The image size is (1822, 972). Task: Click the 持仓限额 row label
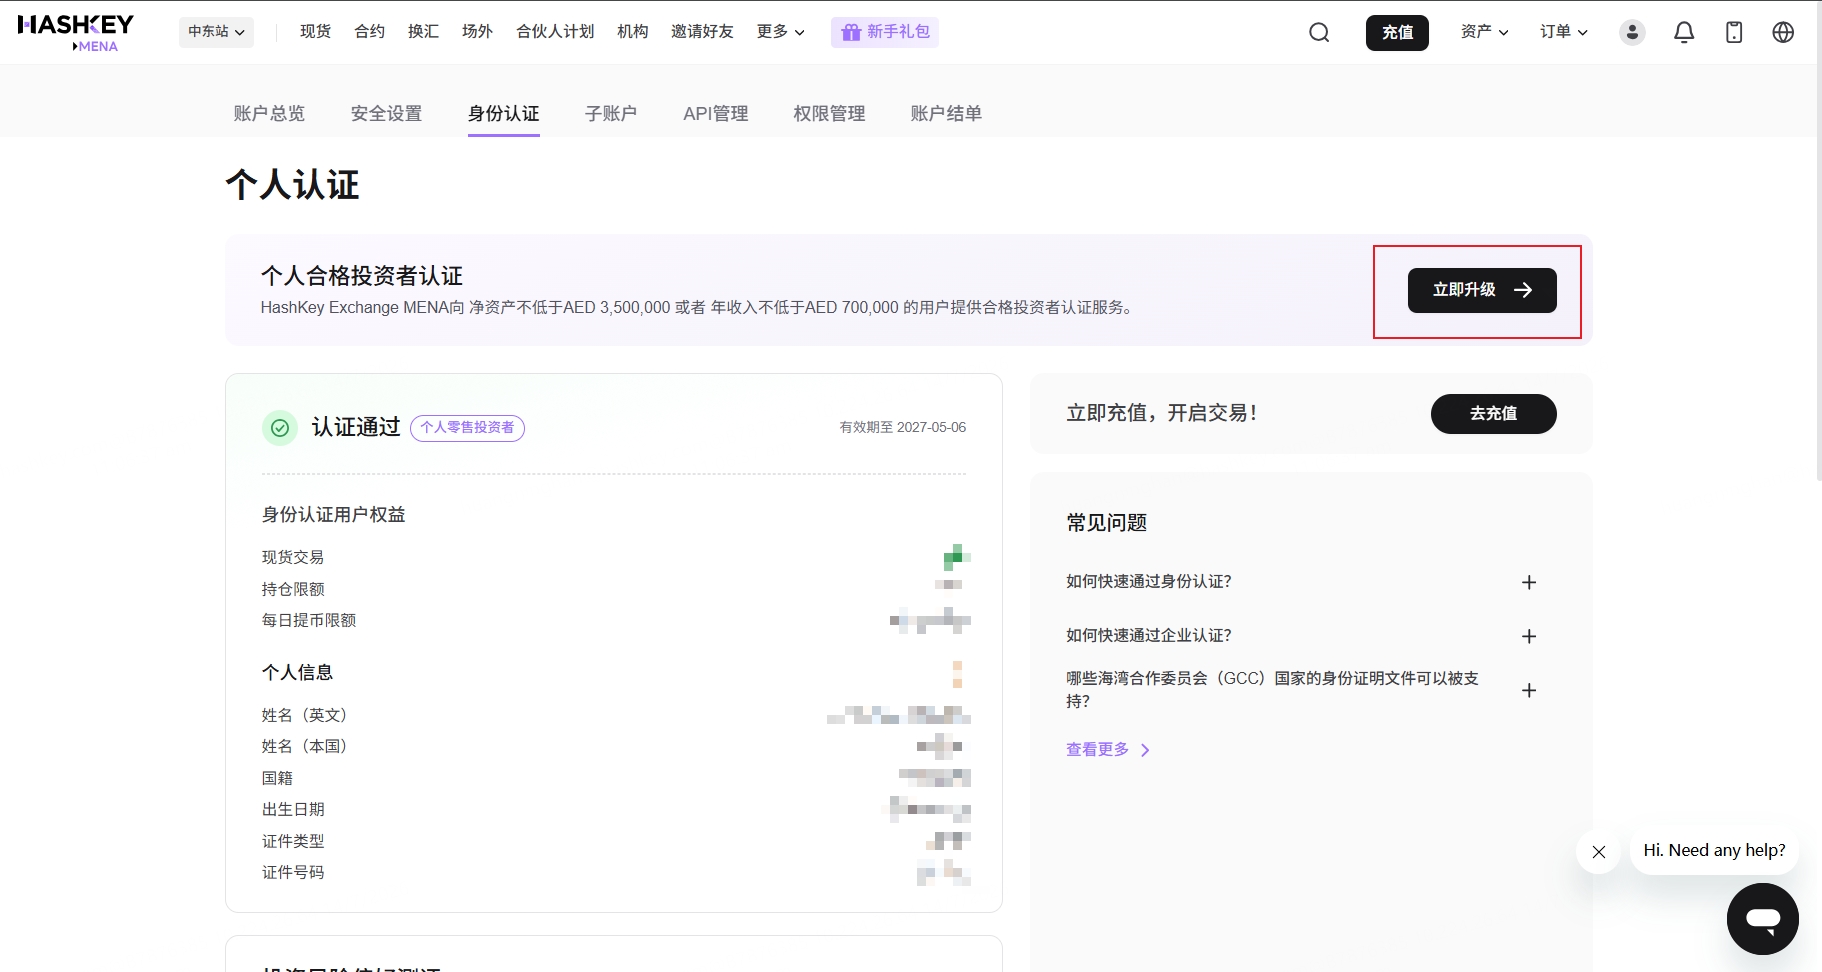[293, 590]
